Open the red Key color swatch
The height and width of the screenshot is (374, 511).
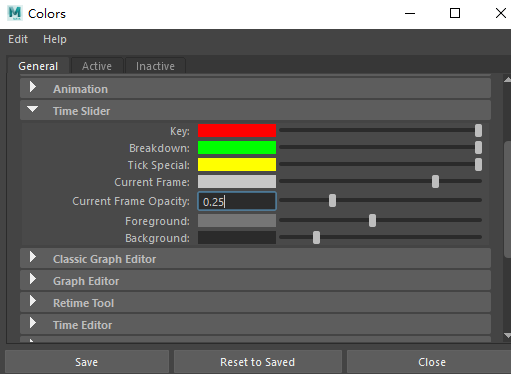pyautogui.click(x=237, y=131)
